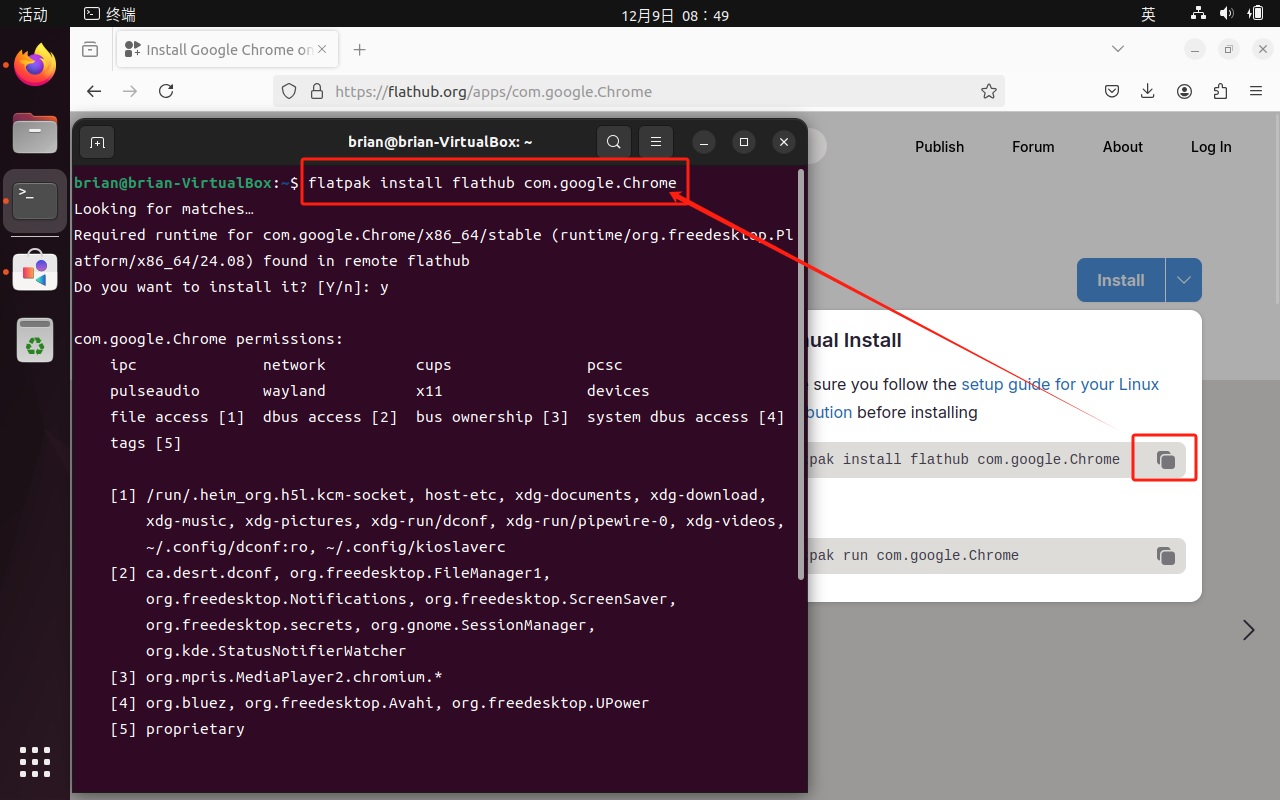
Task: Open the terminal hamburger menu
Action: coord(656,142)
